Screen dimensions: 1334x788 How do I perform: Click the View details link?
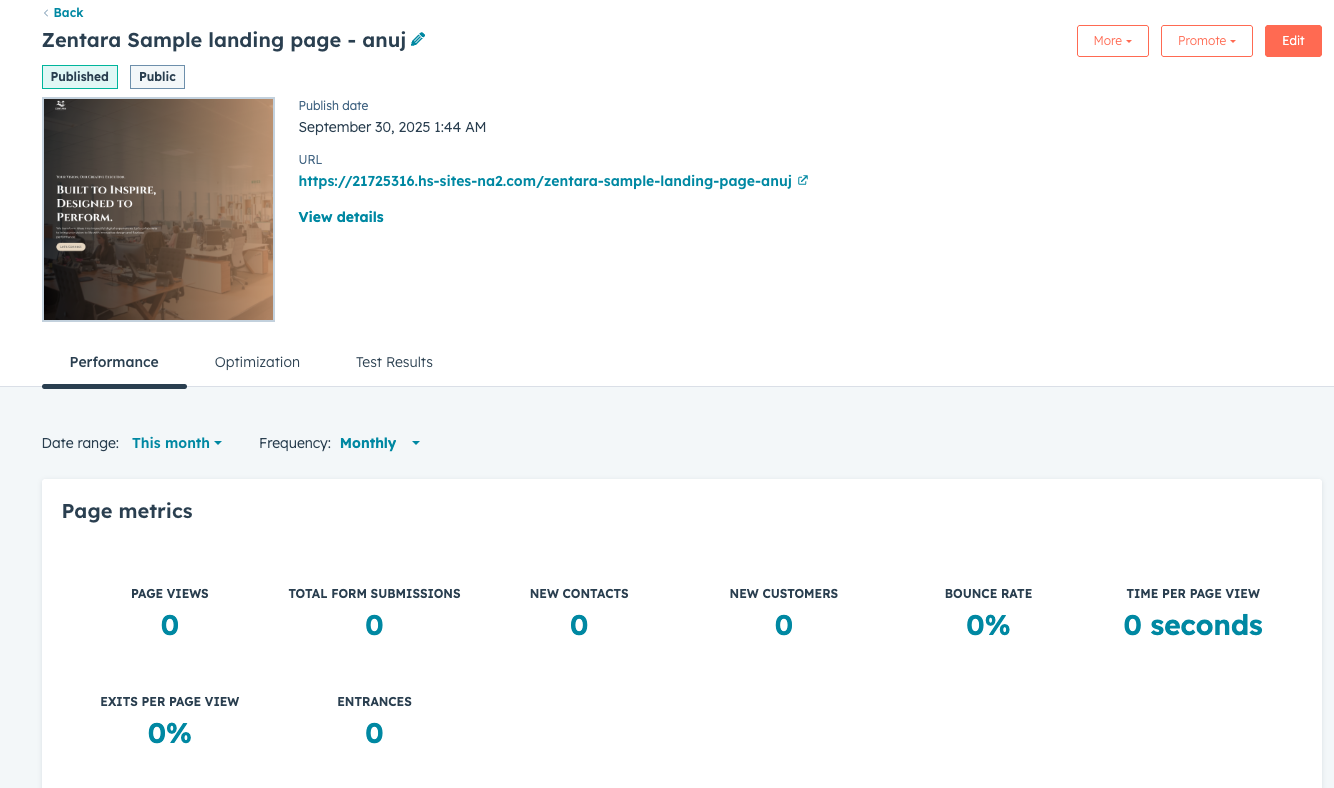[x=341, y=217]
